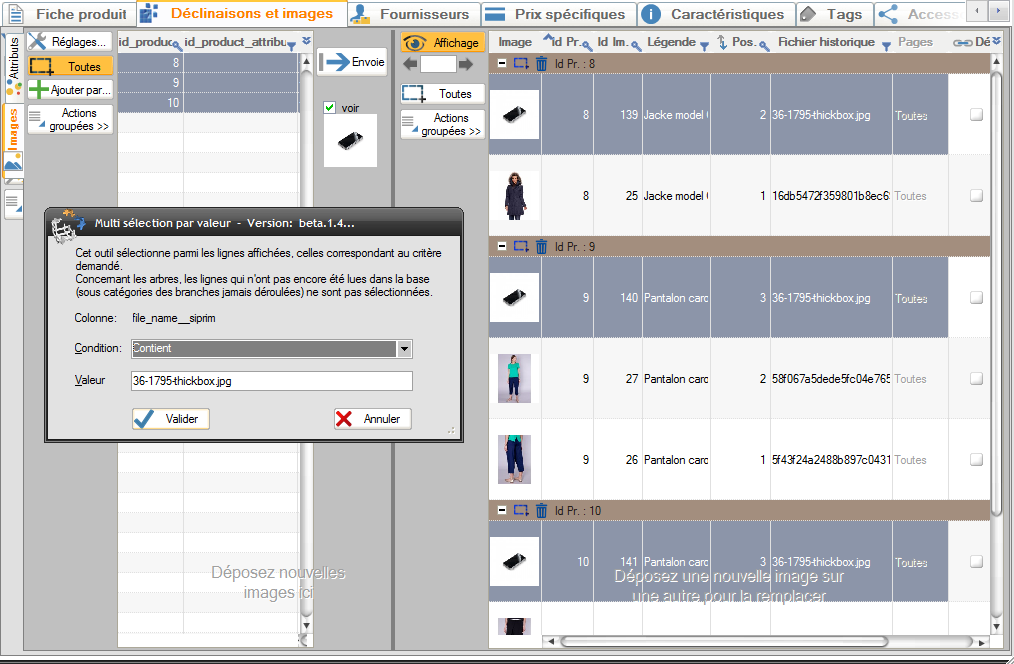Click the select-group icon in Id Pr. 9 header
Screen dimensions: 1014x664
tap(521, 246)
